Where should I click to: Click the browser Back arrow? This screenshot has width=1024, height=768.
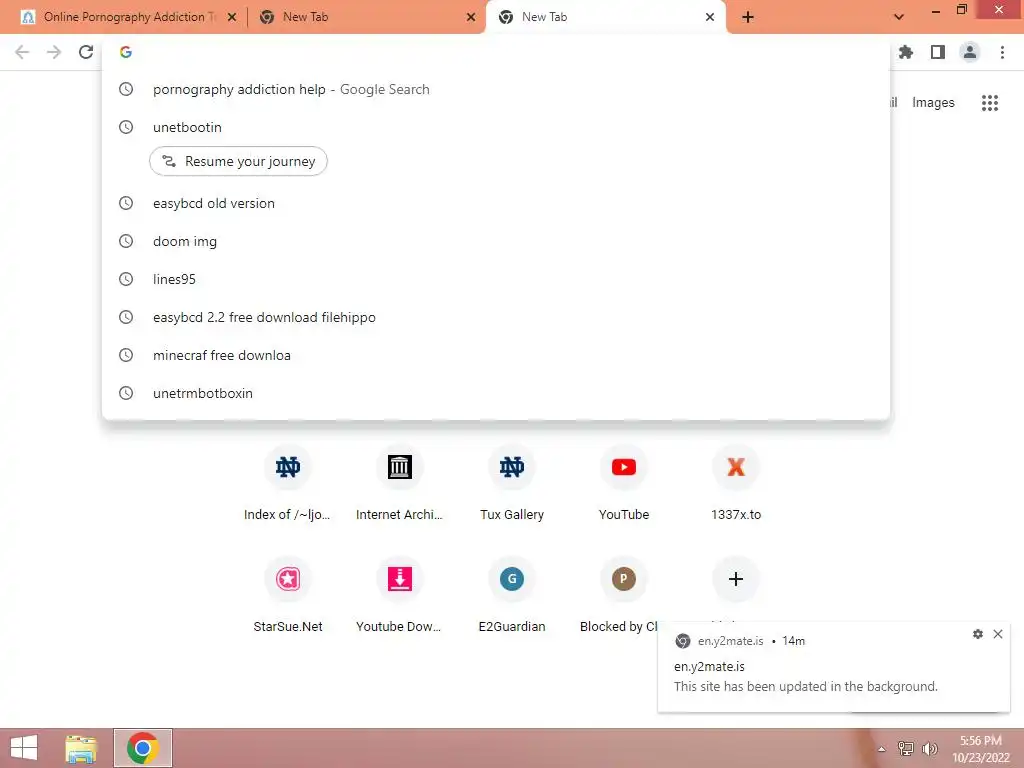(22, 52)
